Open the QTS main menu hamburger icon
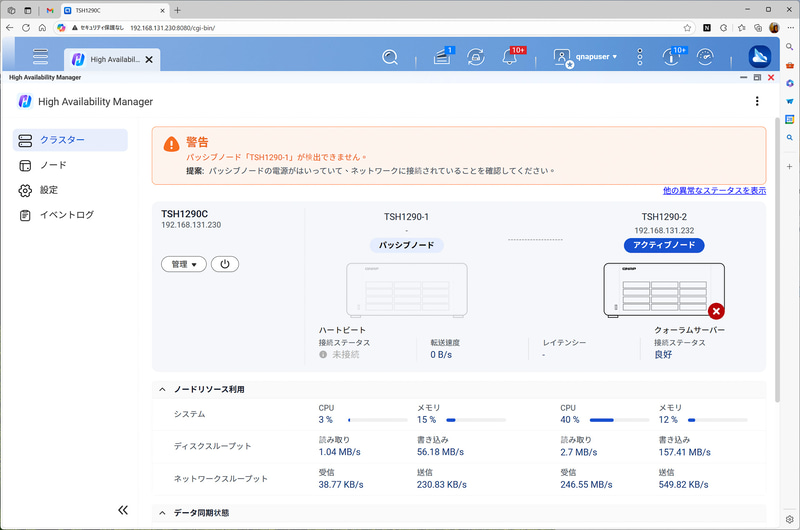This screenshot has width=800, height=530. 40,57
